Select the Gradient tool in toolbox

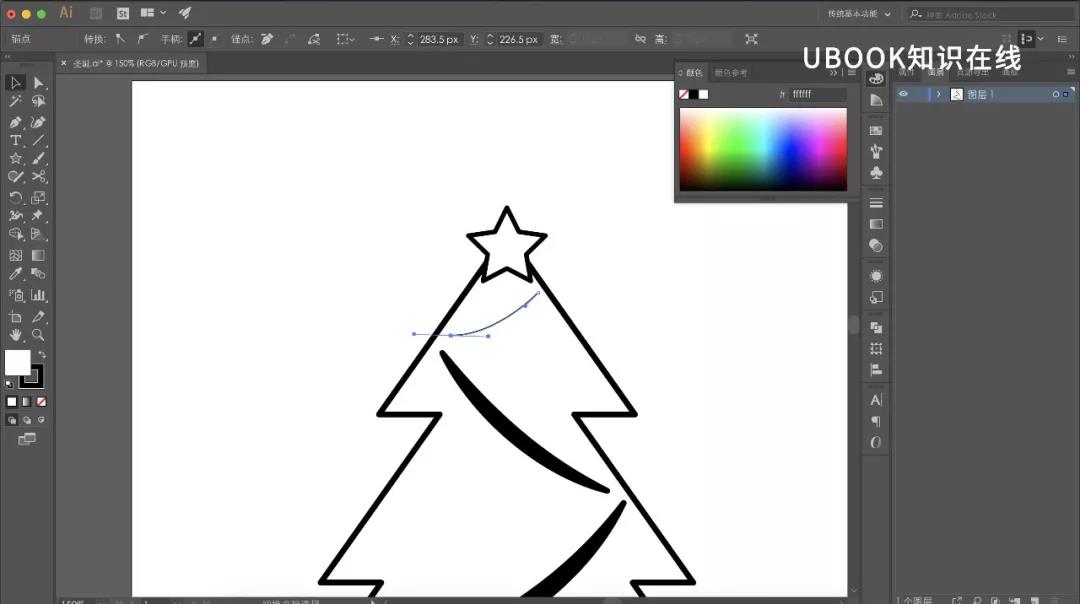point(38,256)
